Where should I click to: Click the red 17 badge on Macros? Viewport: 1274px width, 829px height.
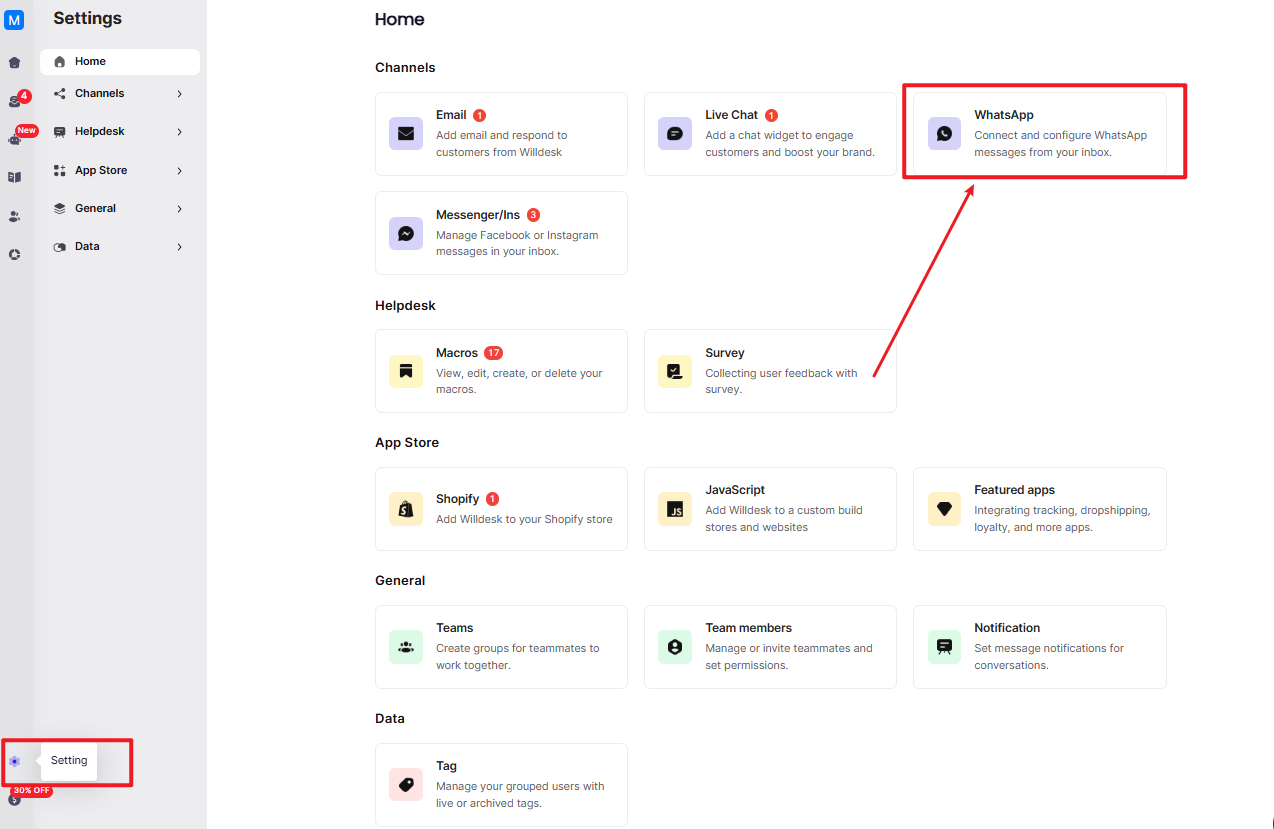point(493,353)
